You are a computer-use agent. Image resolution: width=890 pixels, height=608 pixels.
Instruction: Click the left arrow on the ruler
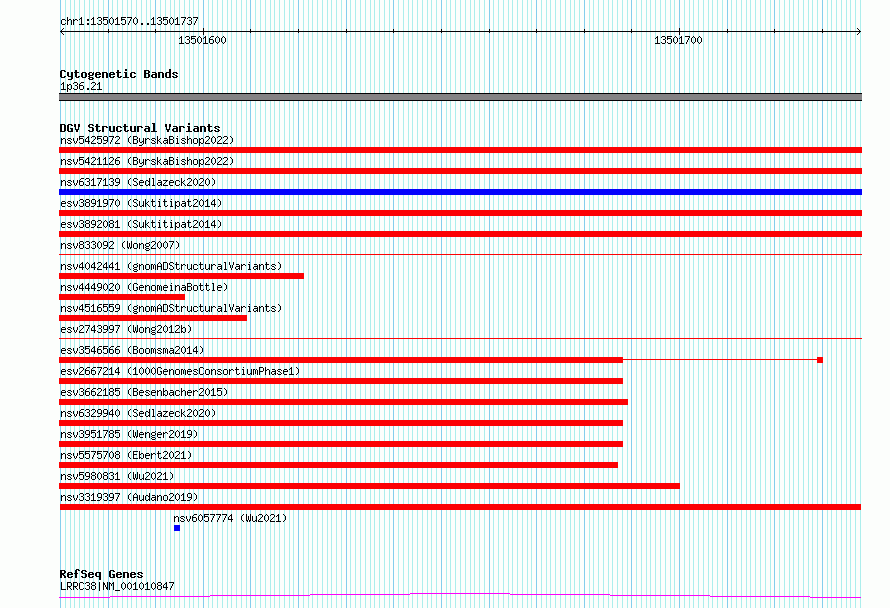62,32
